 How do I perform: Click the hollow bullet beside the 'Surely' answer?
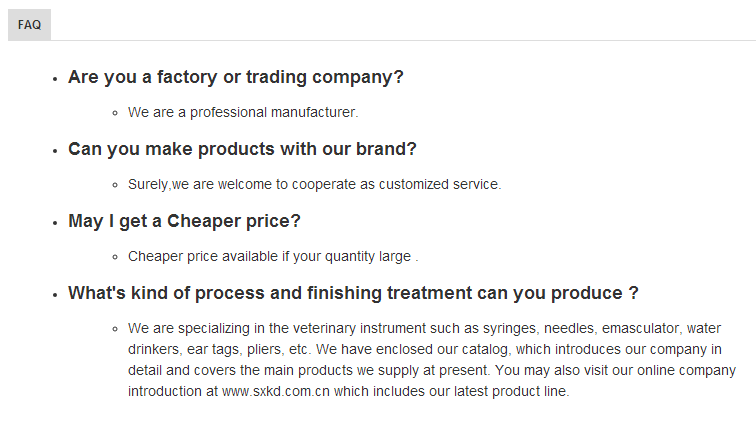[x=115, y=186]
